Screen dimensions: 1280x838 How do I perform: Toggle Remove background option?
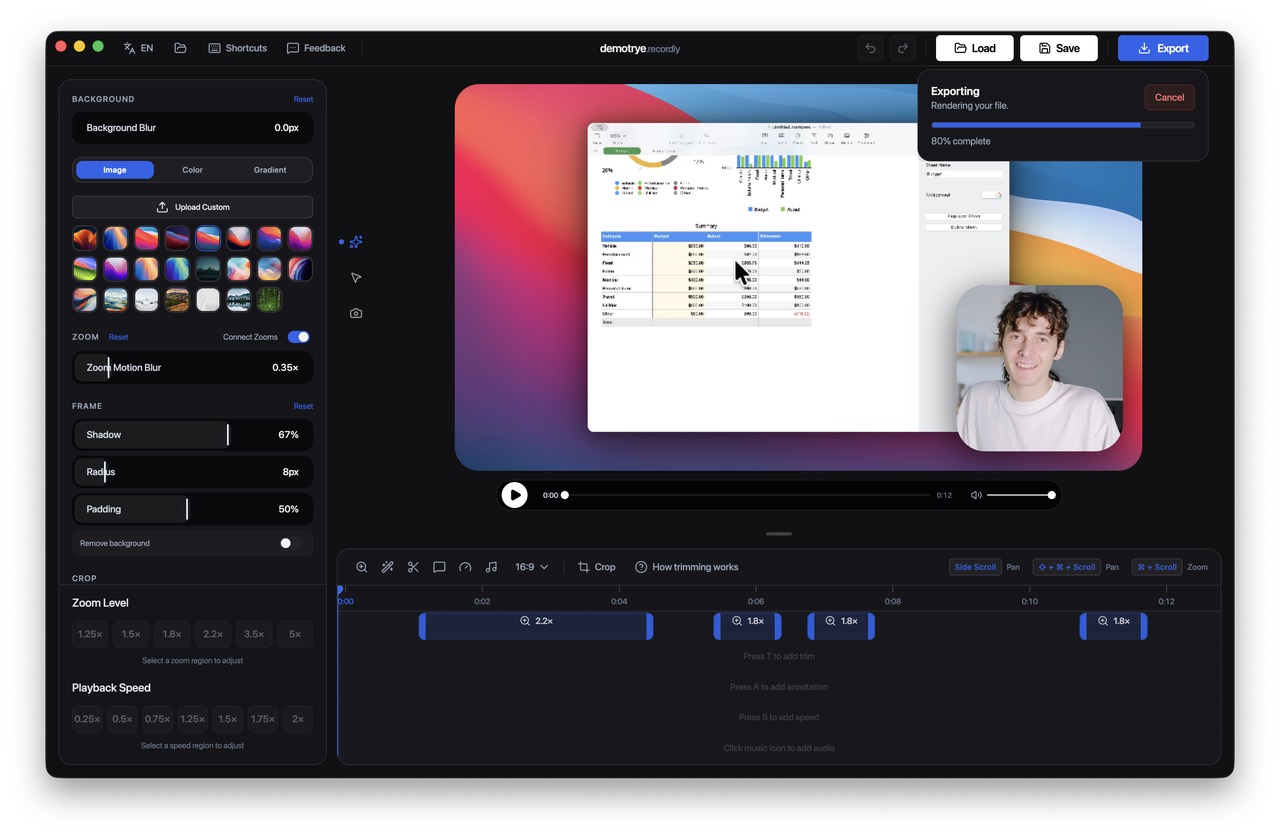click(285, 543)
